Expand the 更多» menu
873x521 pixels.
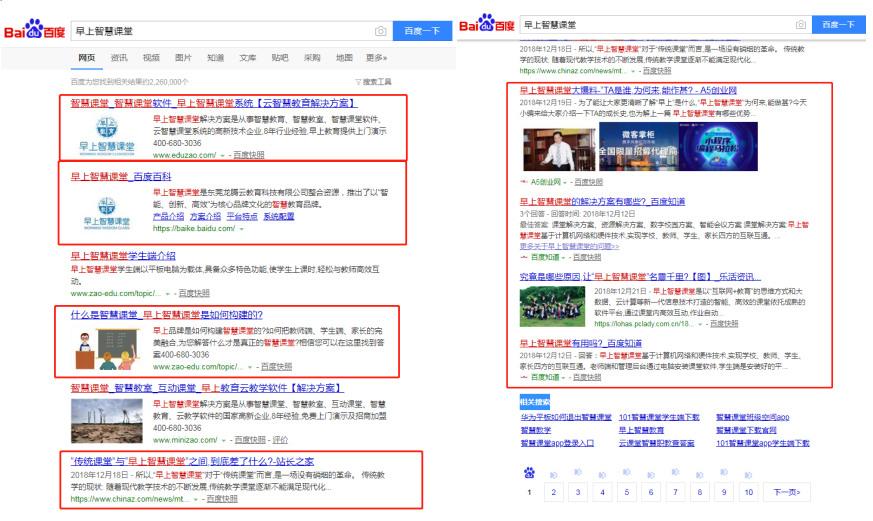point(377,57)
